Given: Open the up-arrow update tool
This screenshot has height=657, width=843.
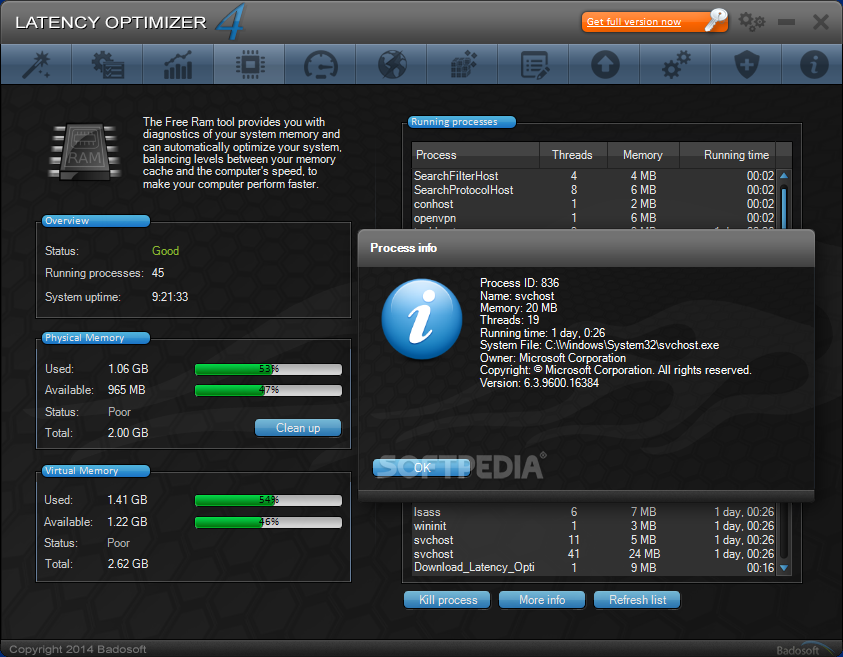Looking at the screenshot, I should [604, 65].
